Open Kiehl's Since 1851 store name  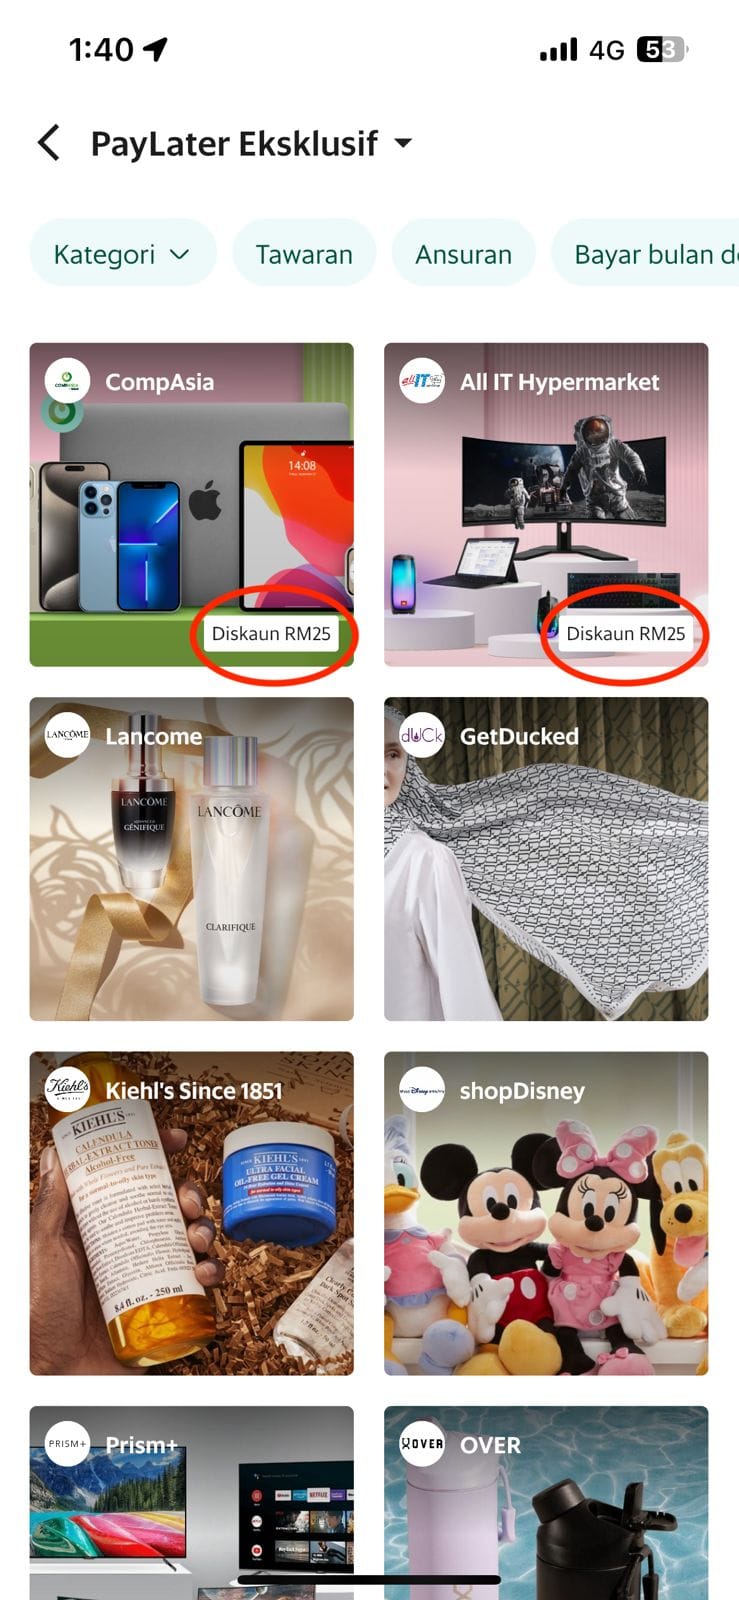pos(194,1090)
